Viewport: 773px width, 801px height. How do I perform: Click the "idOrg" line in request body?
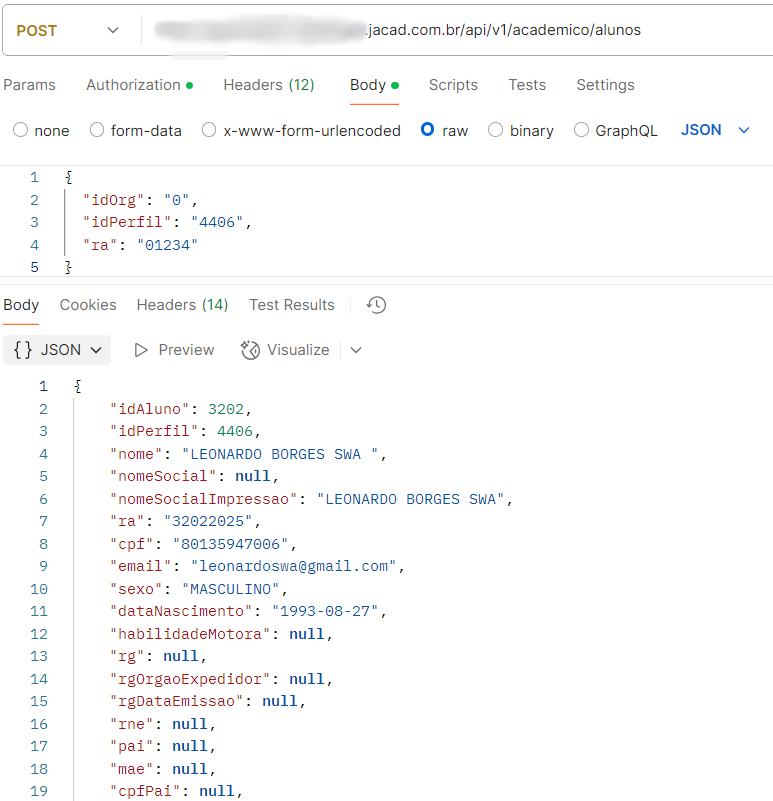click(140, 200)
